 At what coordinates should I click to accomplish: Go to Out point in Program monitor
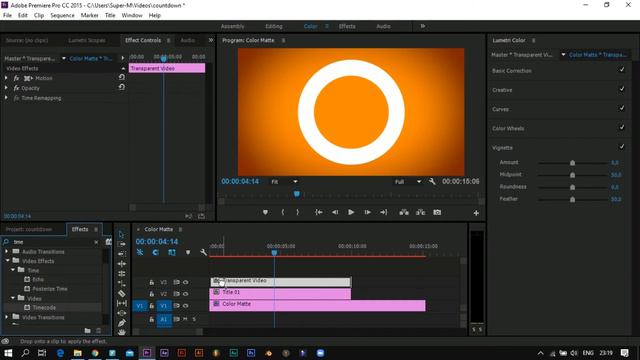pos(384,212)
